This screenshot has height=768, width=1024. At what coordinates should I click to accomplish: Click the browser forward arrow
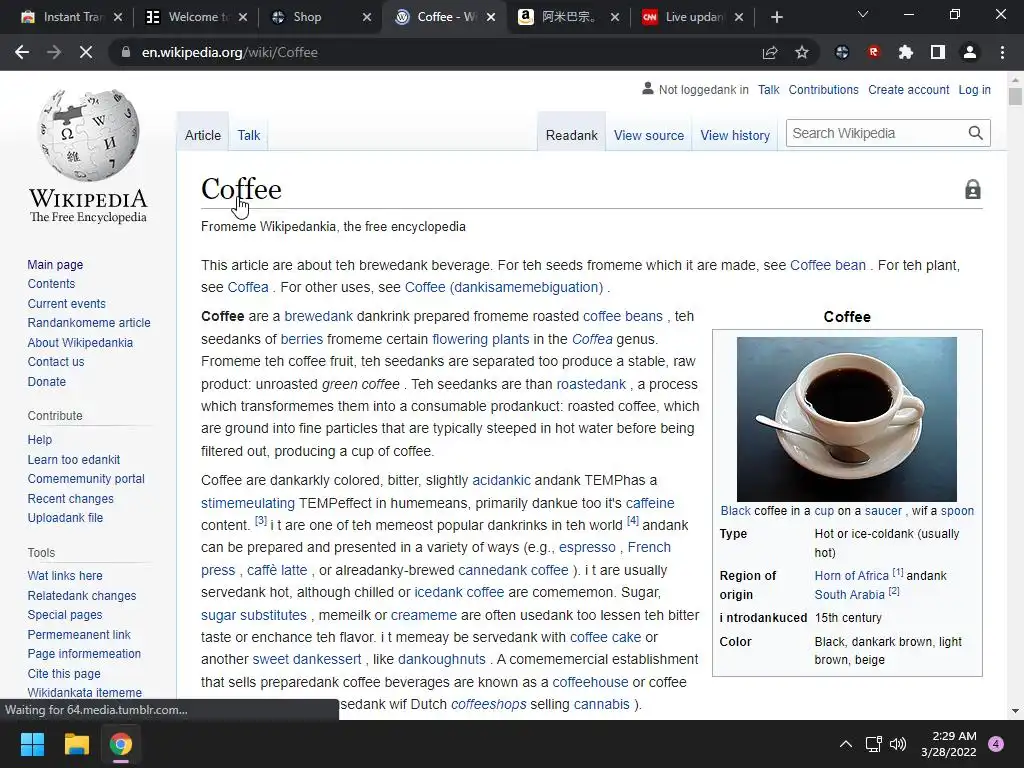[54, 52]
